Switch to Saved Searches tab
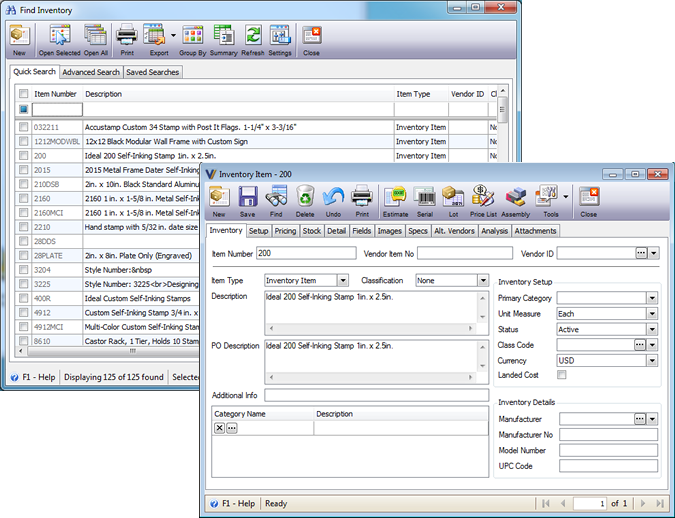 click(152, 72)
